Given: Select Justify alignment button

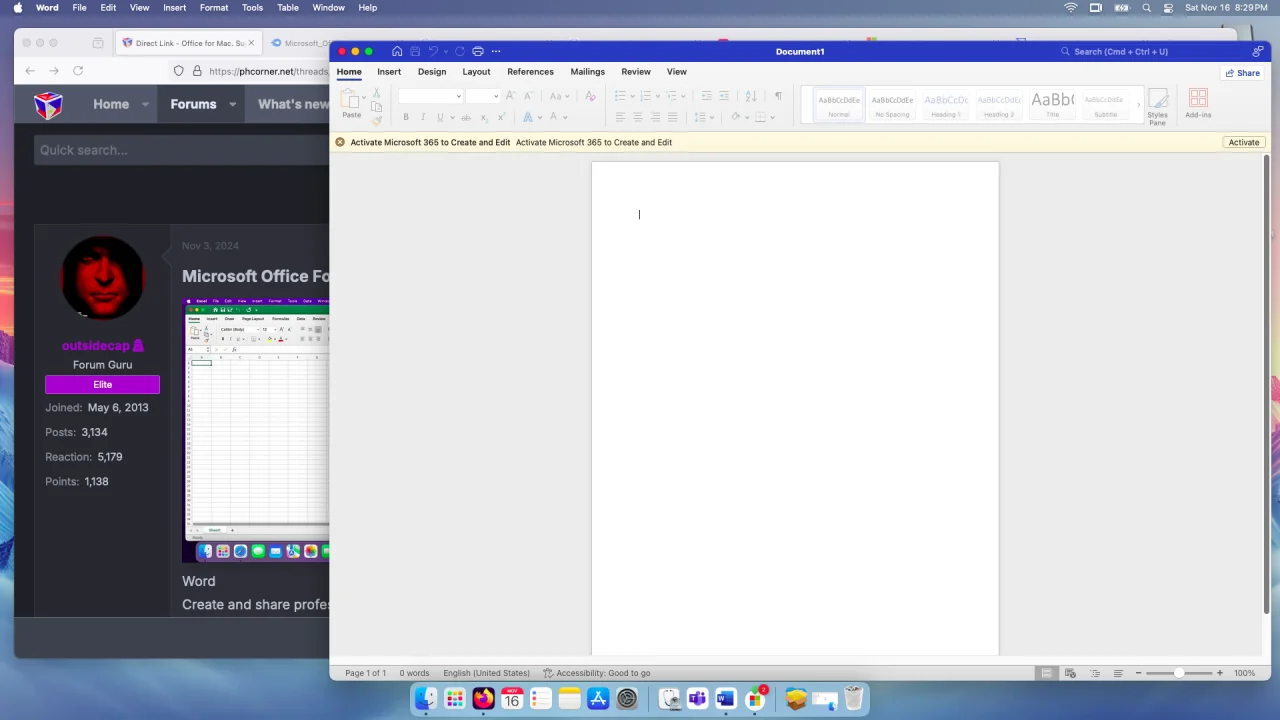Looking at the screenshot, I should coord(672,117).
